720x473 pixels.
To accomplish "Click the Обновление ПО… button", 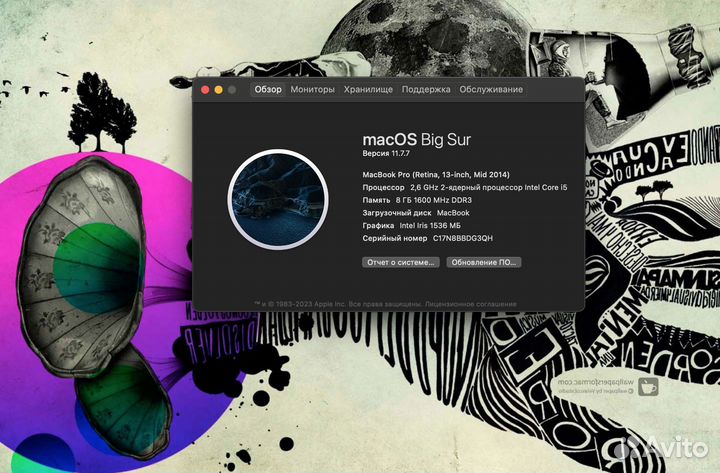I will point(484,262).
